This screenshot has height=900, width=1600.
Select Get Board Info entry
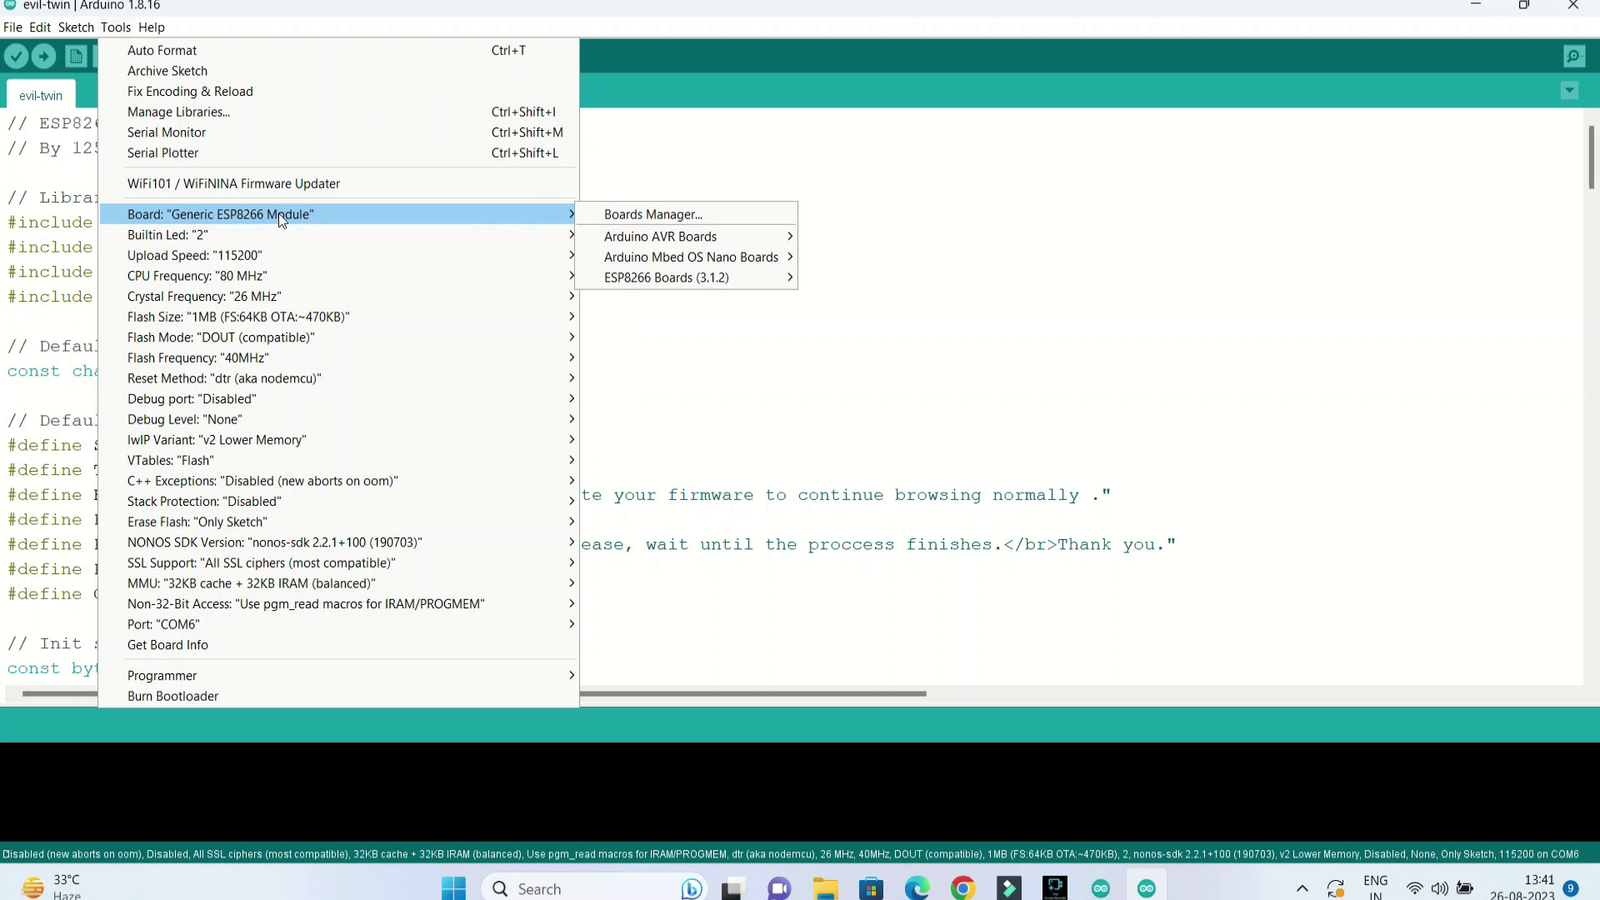pyautogui.click(x=168, y=645)
